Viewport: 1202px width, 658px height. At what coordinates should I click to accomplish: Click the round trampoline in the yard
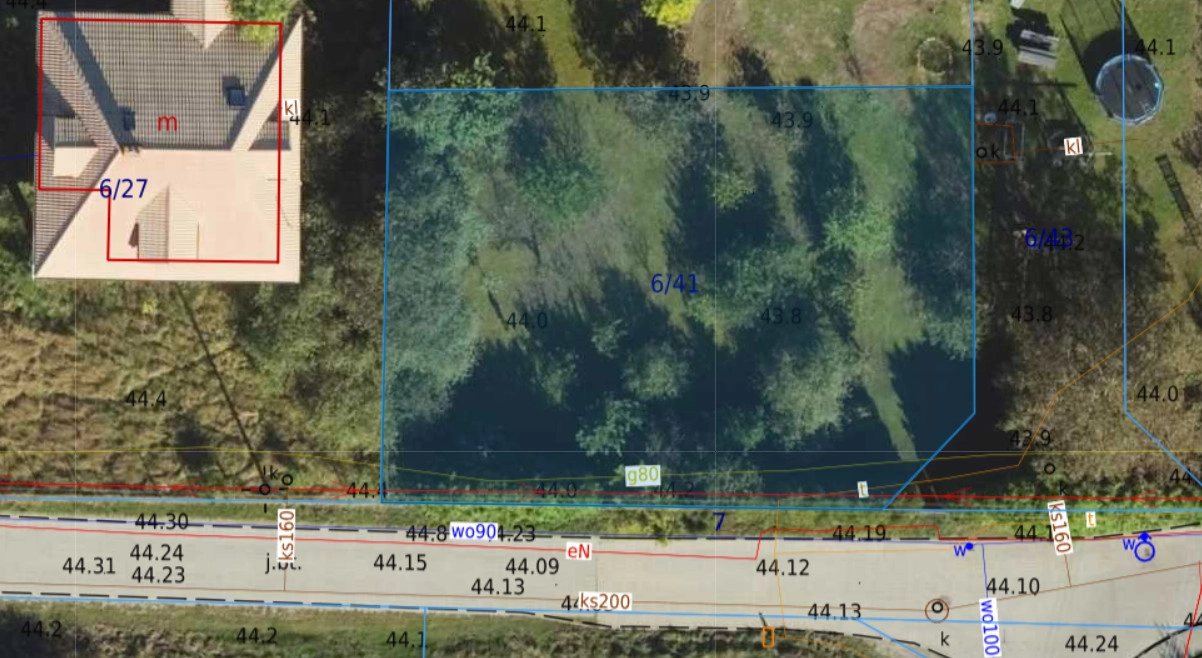tap(1129, 89)
